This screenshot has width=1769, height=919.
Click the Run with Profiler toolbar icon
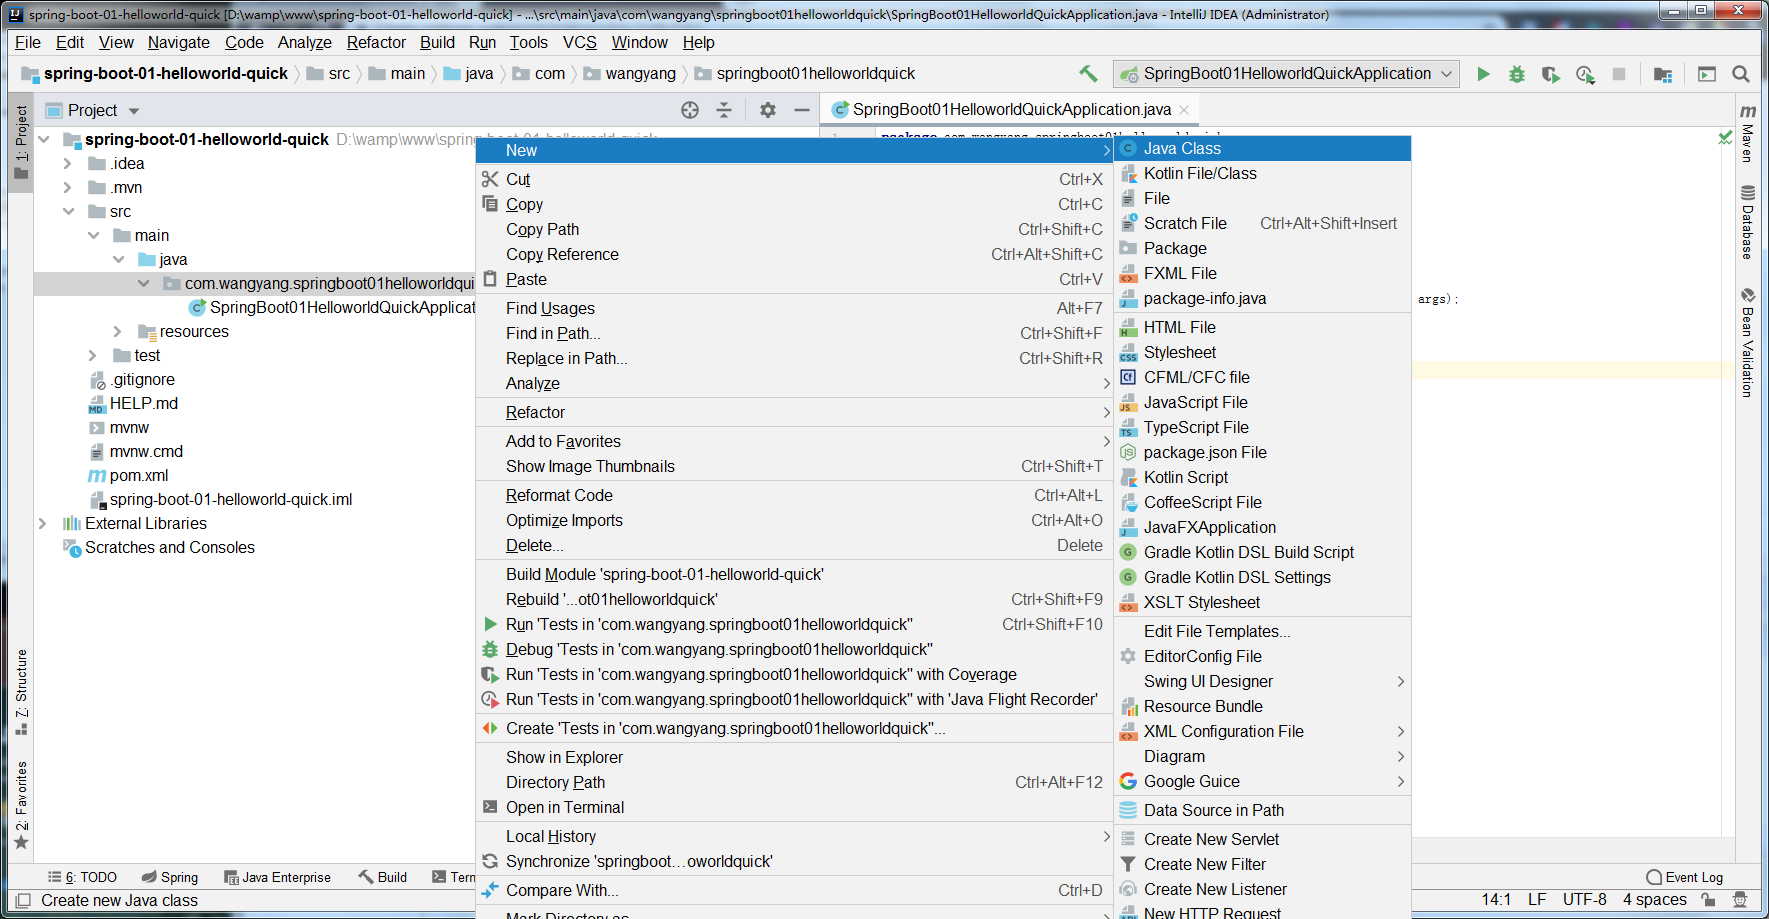(x=1585, y=74)
